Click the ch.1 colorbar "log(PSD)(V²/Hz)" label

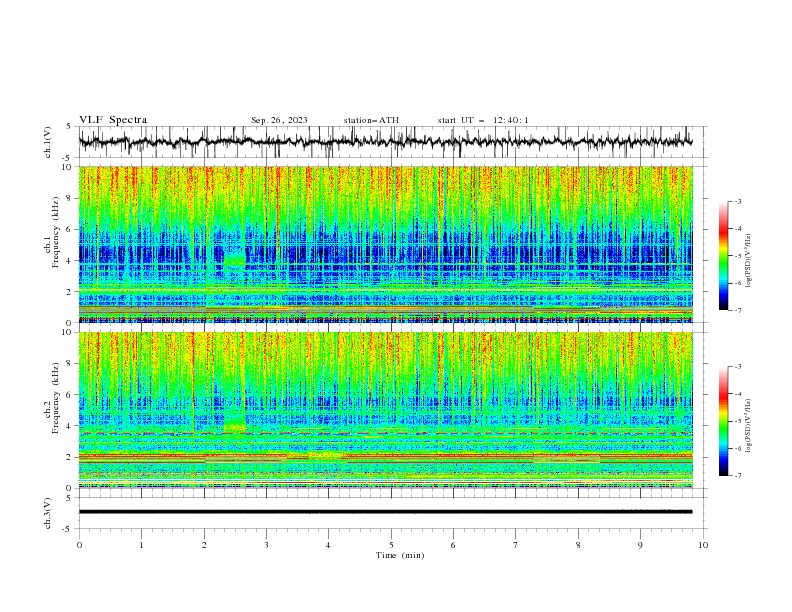(748, 261)
